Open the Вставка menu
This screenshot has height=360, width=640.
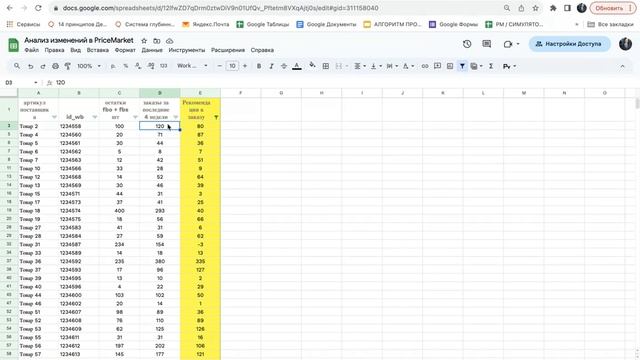click(x=98, y=50)
